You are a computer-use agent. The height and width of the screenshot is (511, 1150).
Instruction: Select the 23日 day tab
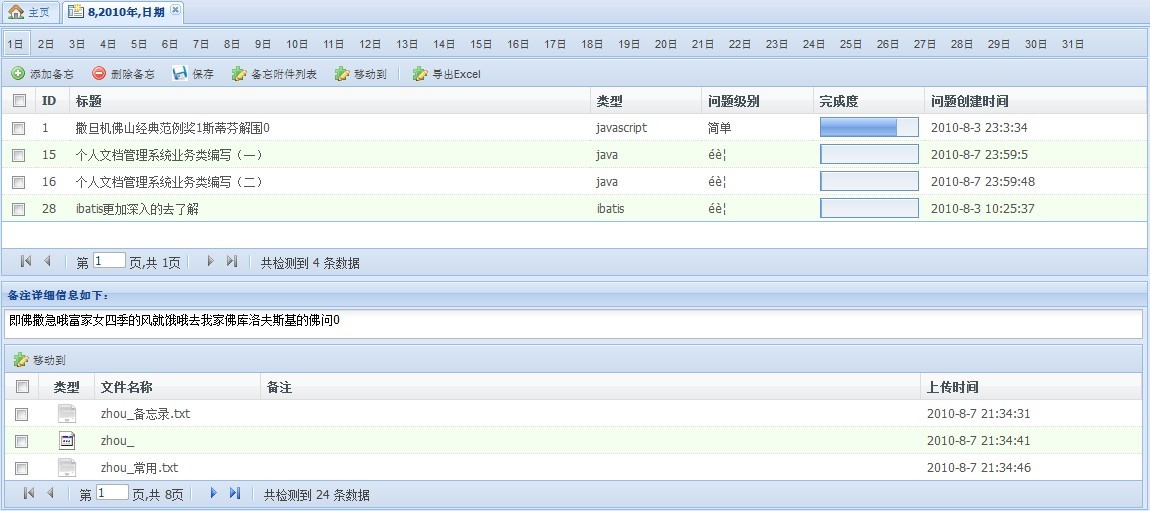point(777,44)
